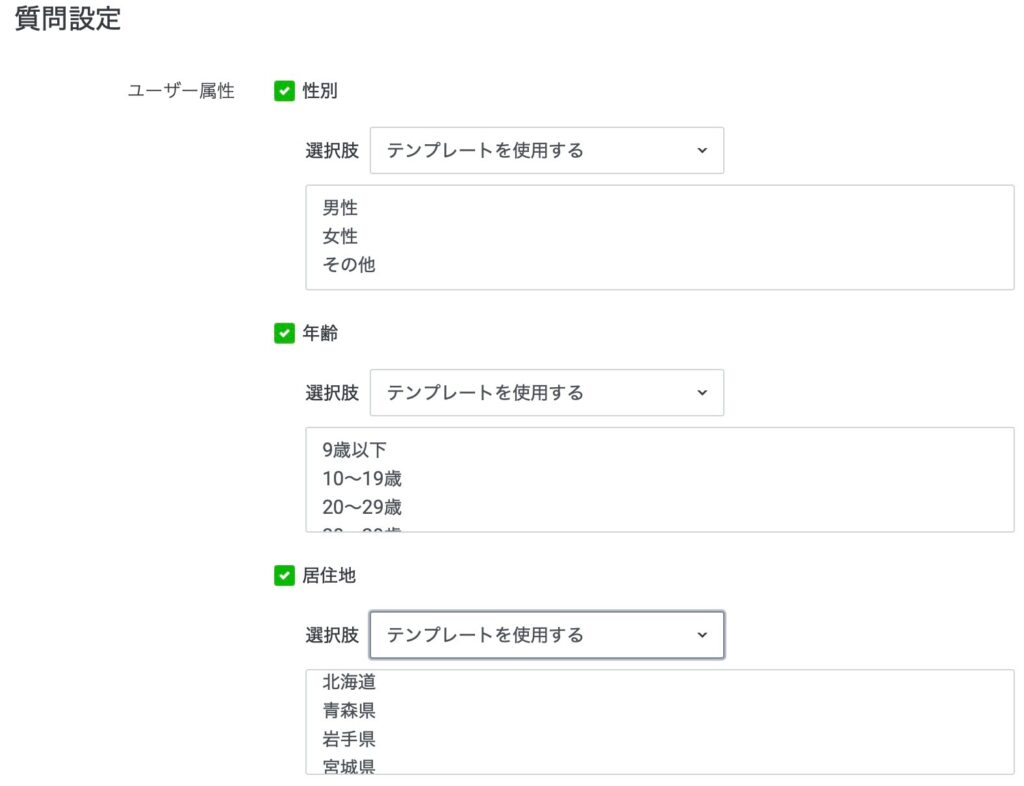1024x786 pixels.
Task: Select 9歳以下 in the age options
Action: (x=354, y=450)
